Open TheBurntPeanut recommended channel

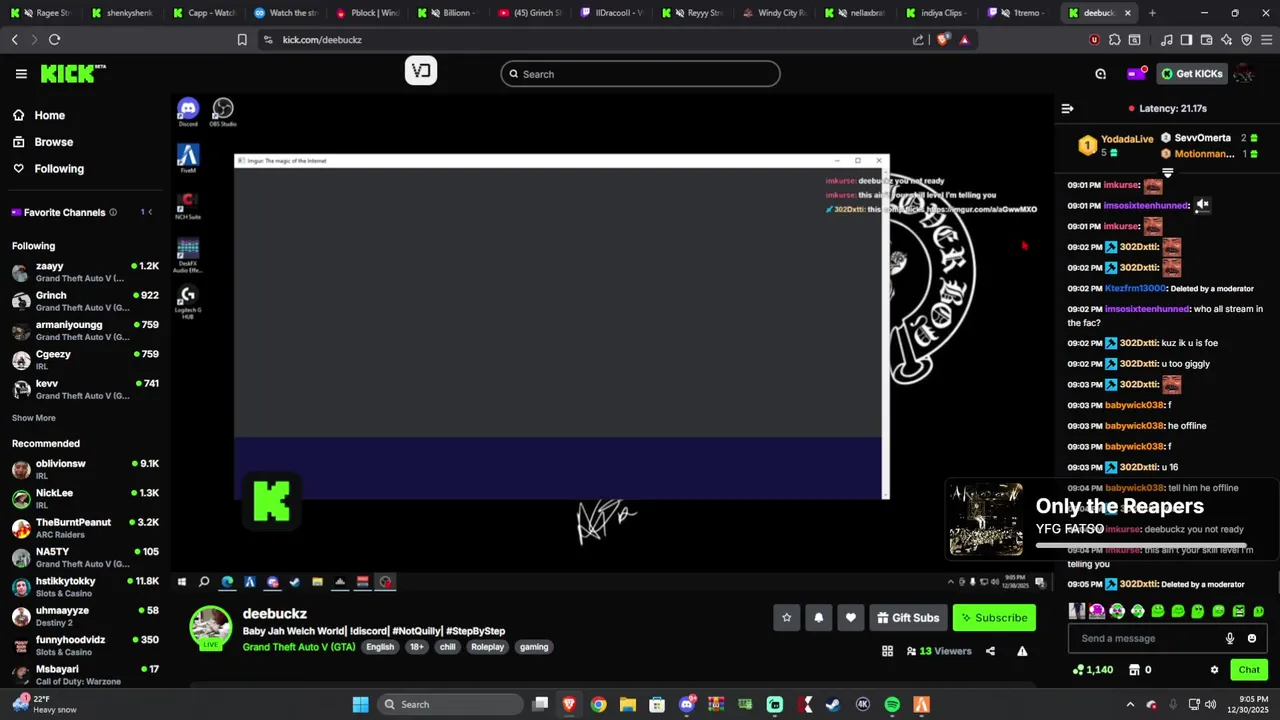point(85,528)
